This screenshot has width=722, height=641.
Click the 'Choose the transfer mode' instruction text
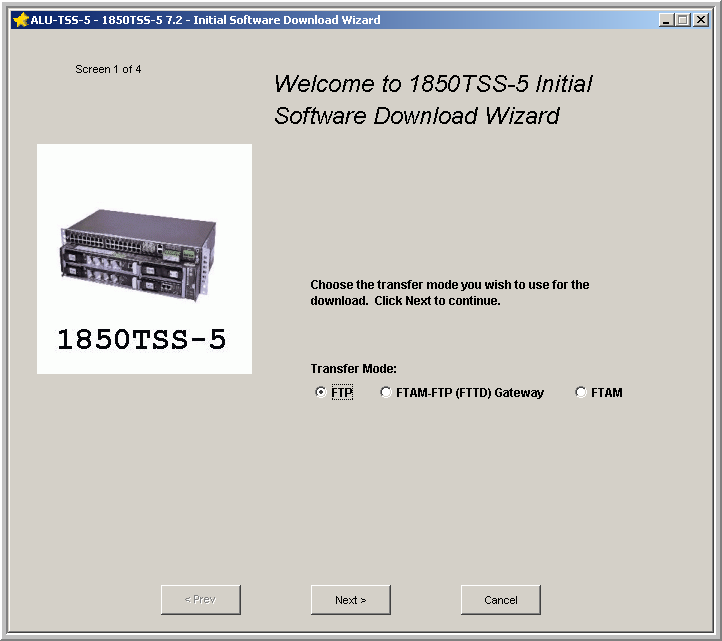coord(450,292)
